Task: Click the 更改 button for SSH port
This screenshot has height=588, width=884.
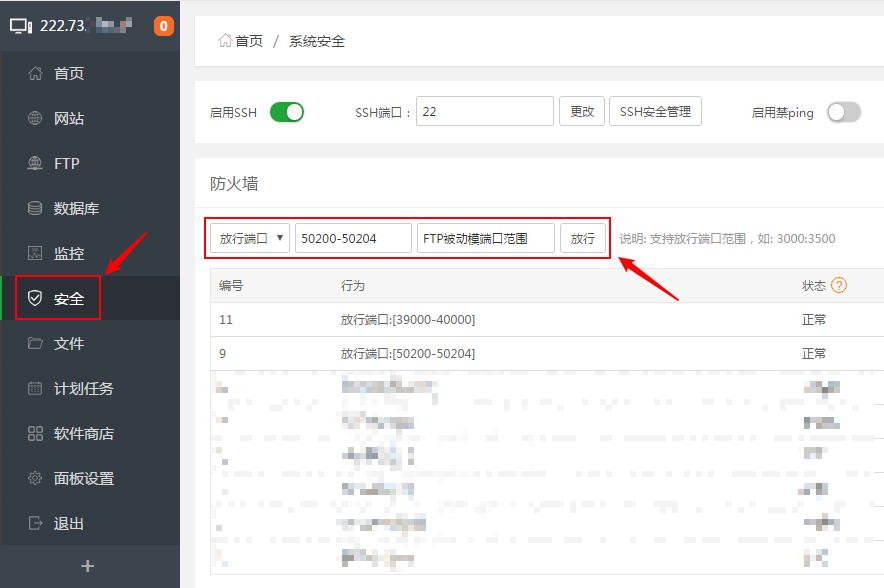Action: coord(582,112)
